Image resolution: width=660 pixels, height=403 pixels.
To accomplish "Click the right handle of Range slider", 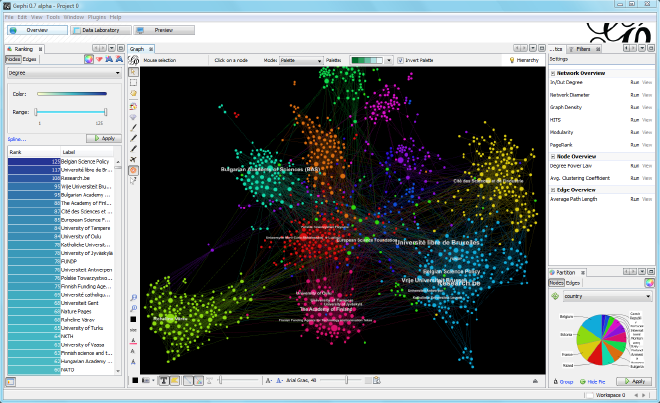I will (106, 112).
